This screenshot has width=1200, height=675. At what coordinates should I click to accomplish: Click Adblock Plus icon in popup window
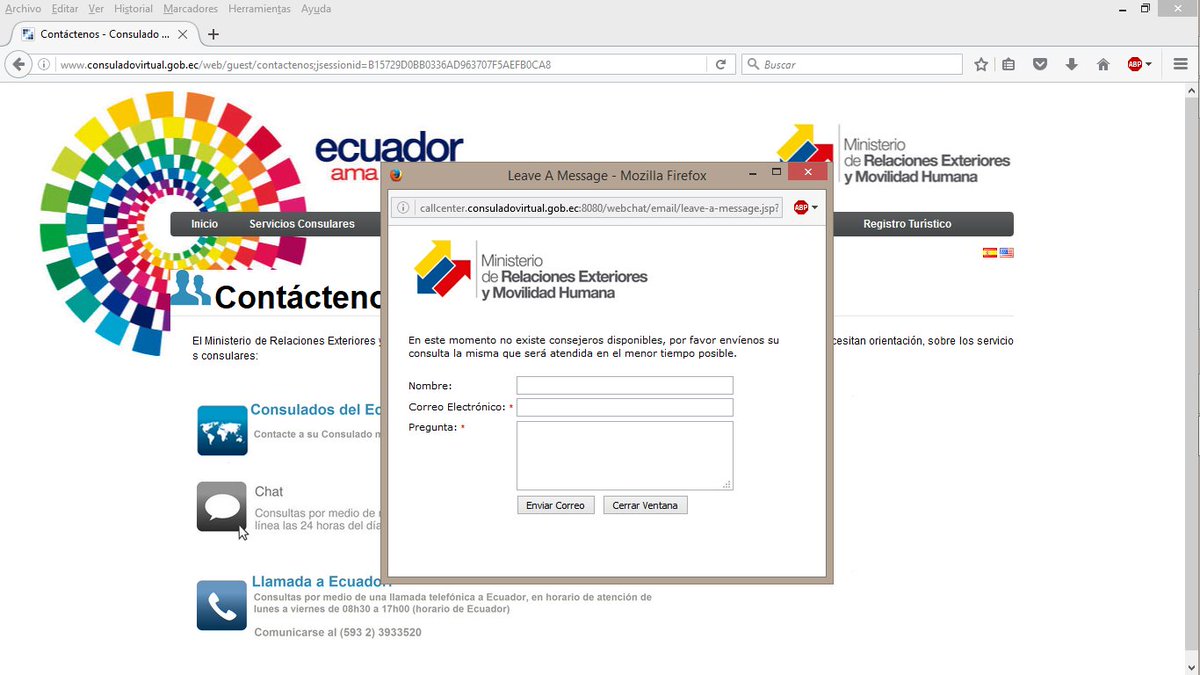point(801,208)
